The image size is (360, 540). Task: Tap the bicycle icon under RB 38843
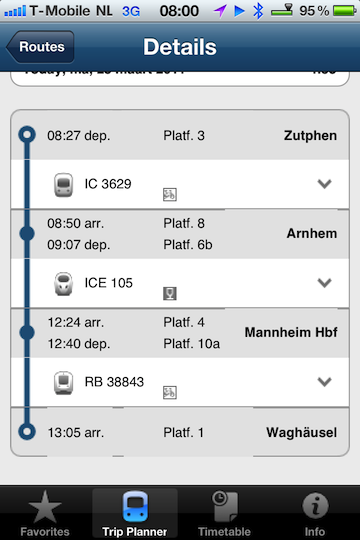pyautogui.click(x=169, y=393)
